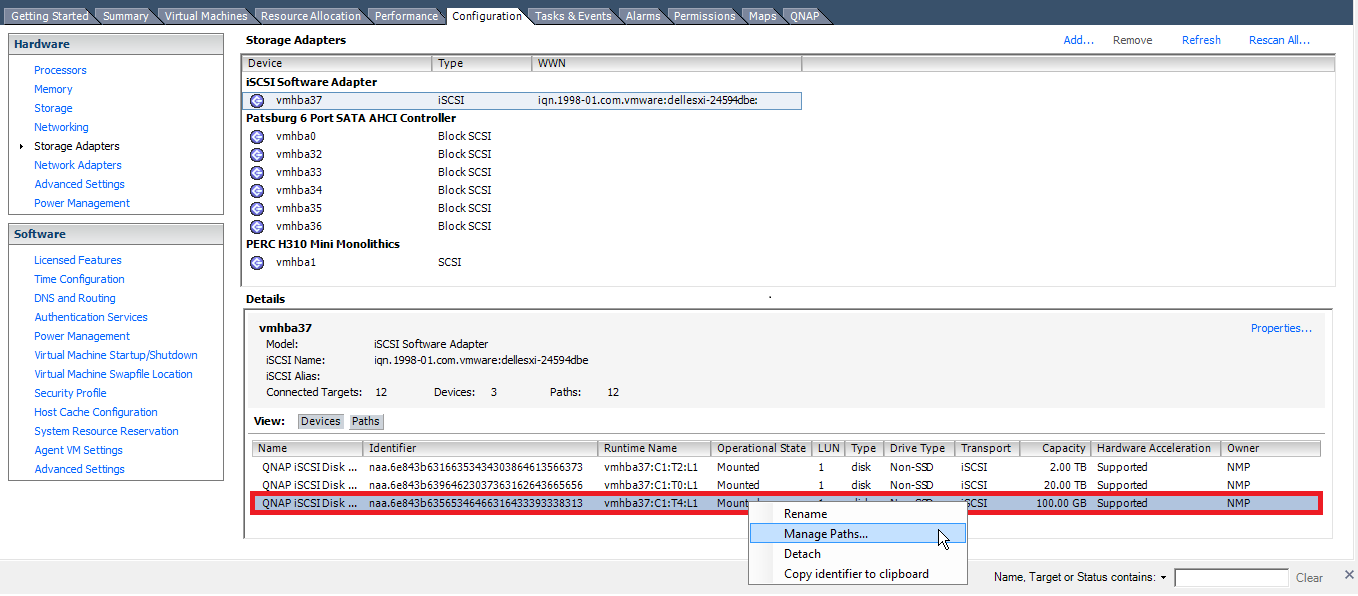Switch view to Paths
The height and width of the screenshot is (596, 1358).
(365, 422)
